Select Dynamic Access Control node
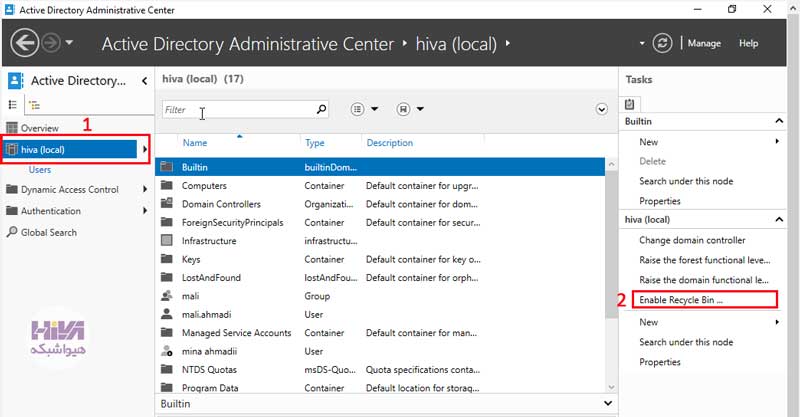The image size is (800, 417). [70, 189]
